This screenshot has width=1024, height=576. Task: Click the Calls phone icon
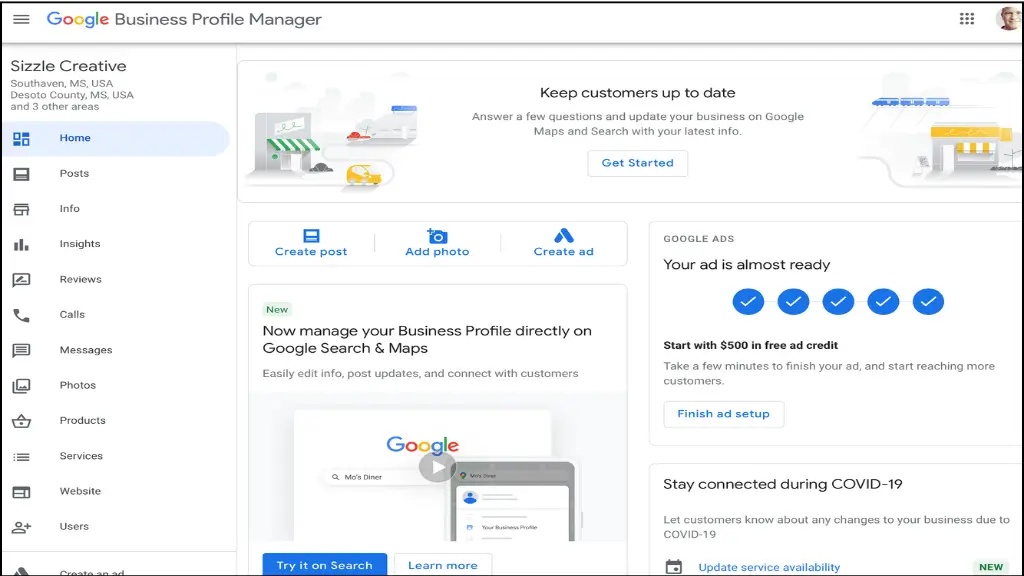tap(21, 315)
